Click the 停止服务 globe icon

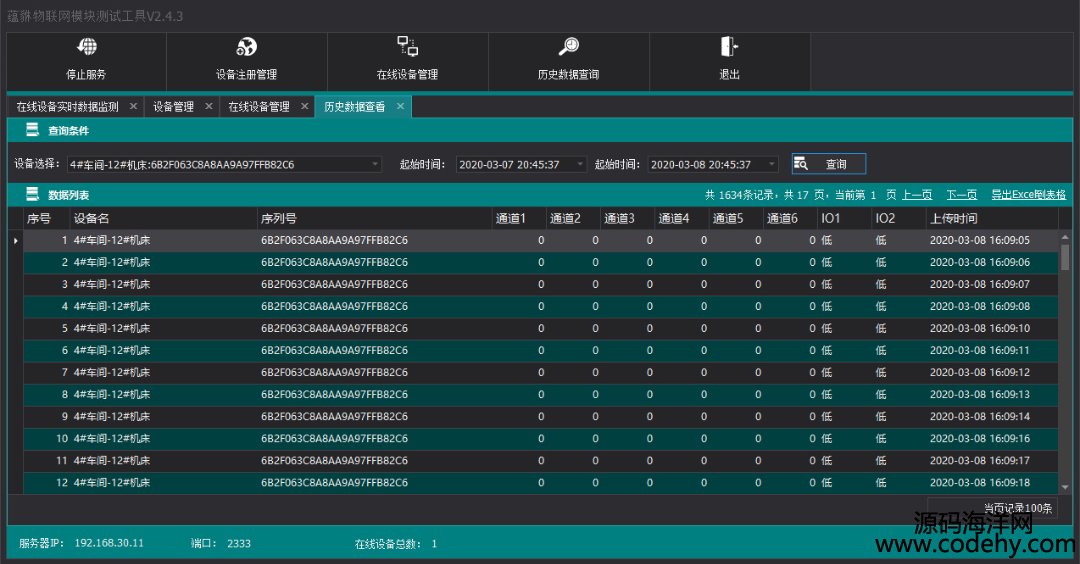click(x=86, y=47)
